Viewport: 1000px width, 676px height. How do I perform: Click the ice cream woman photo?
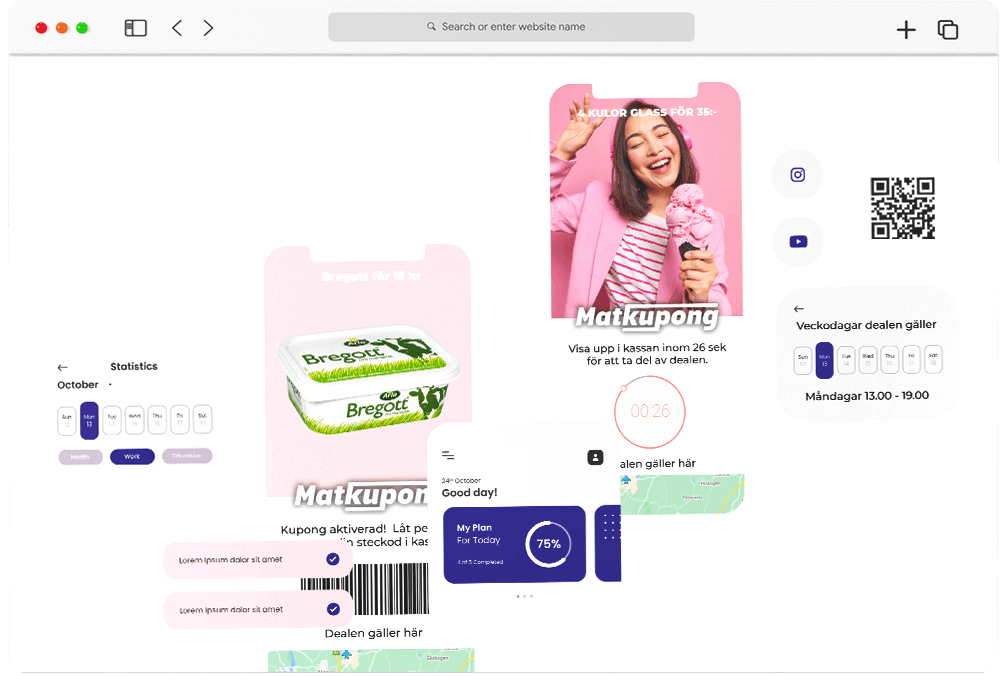pyautogui.click(x=646, y=200)
